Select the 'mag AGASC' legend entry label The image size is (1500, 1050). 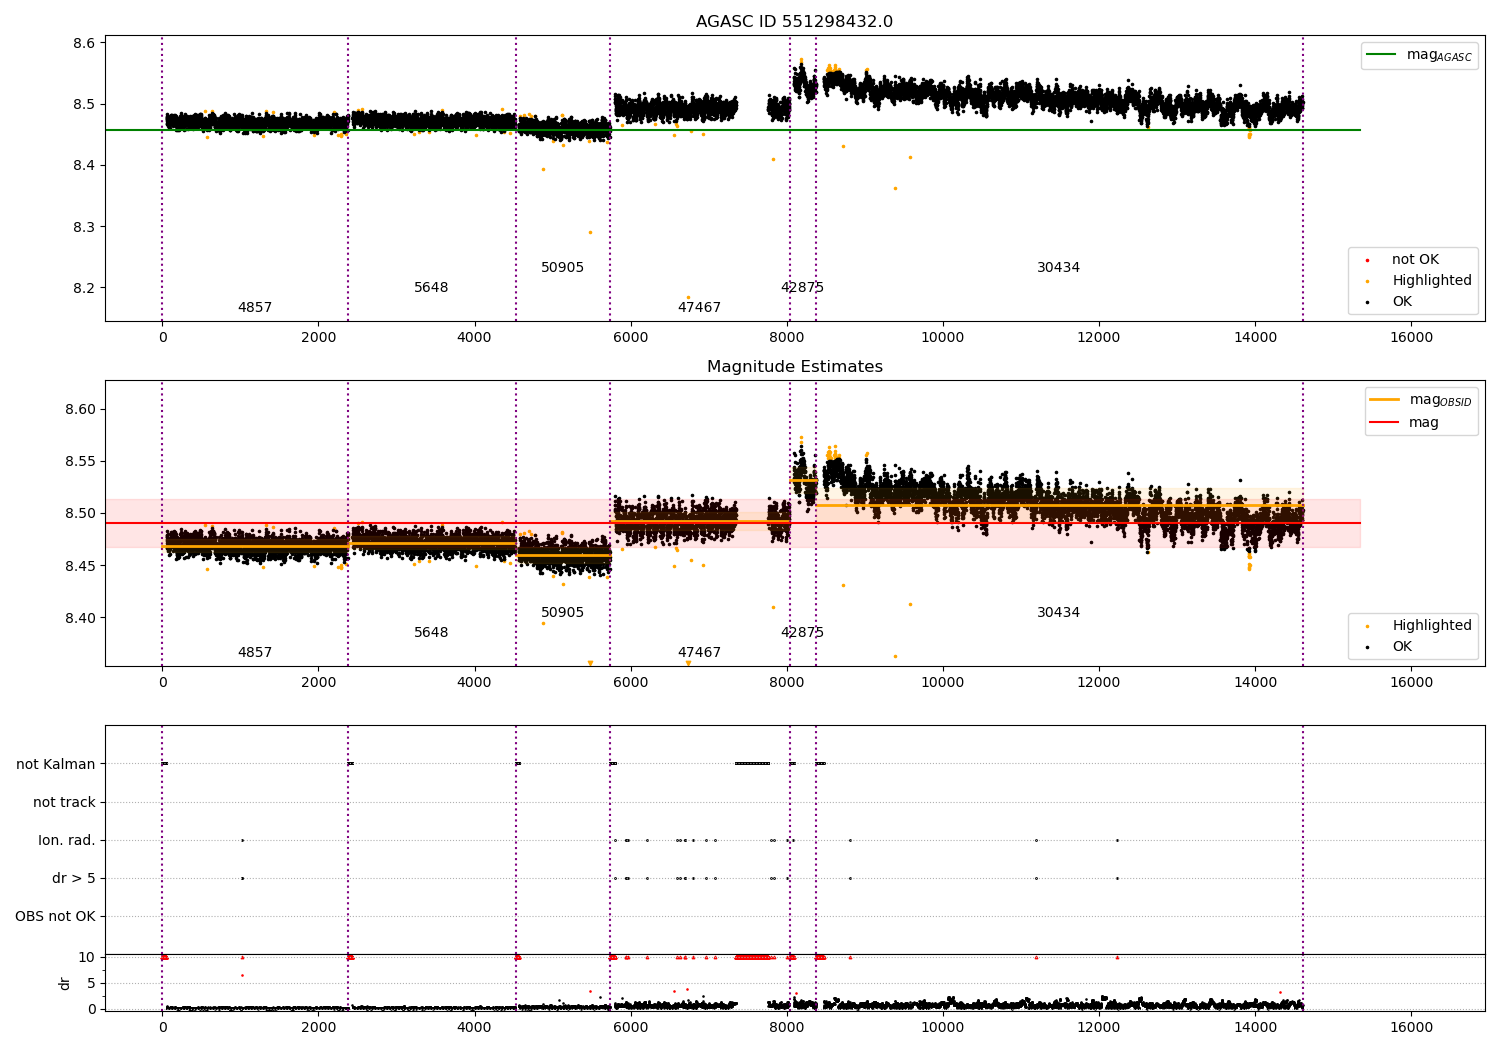[1439, 55]
